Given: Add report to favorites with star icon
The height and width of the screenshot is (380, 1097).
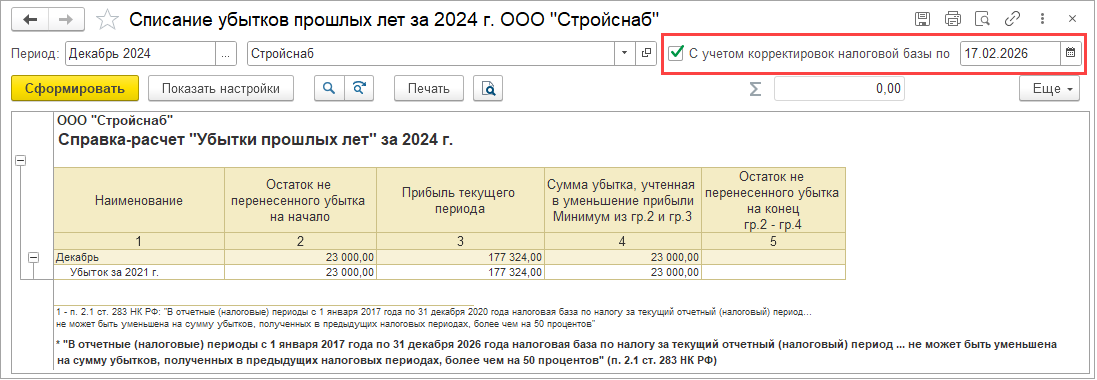Looking at the screenshot, I should pyautogui.click(x=107, y=20).
